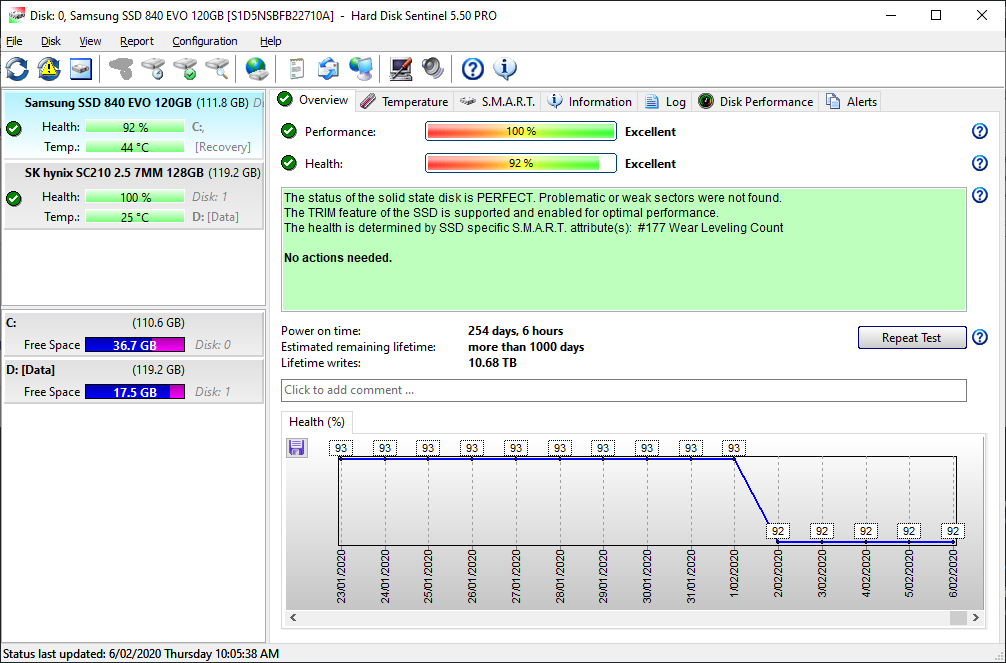
Task: Click SK hynix 100 % health bar
Action: coord(135,197)
